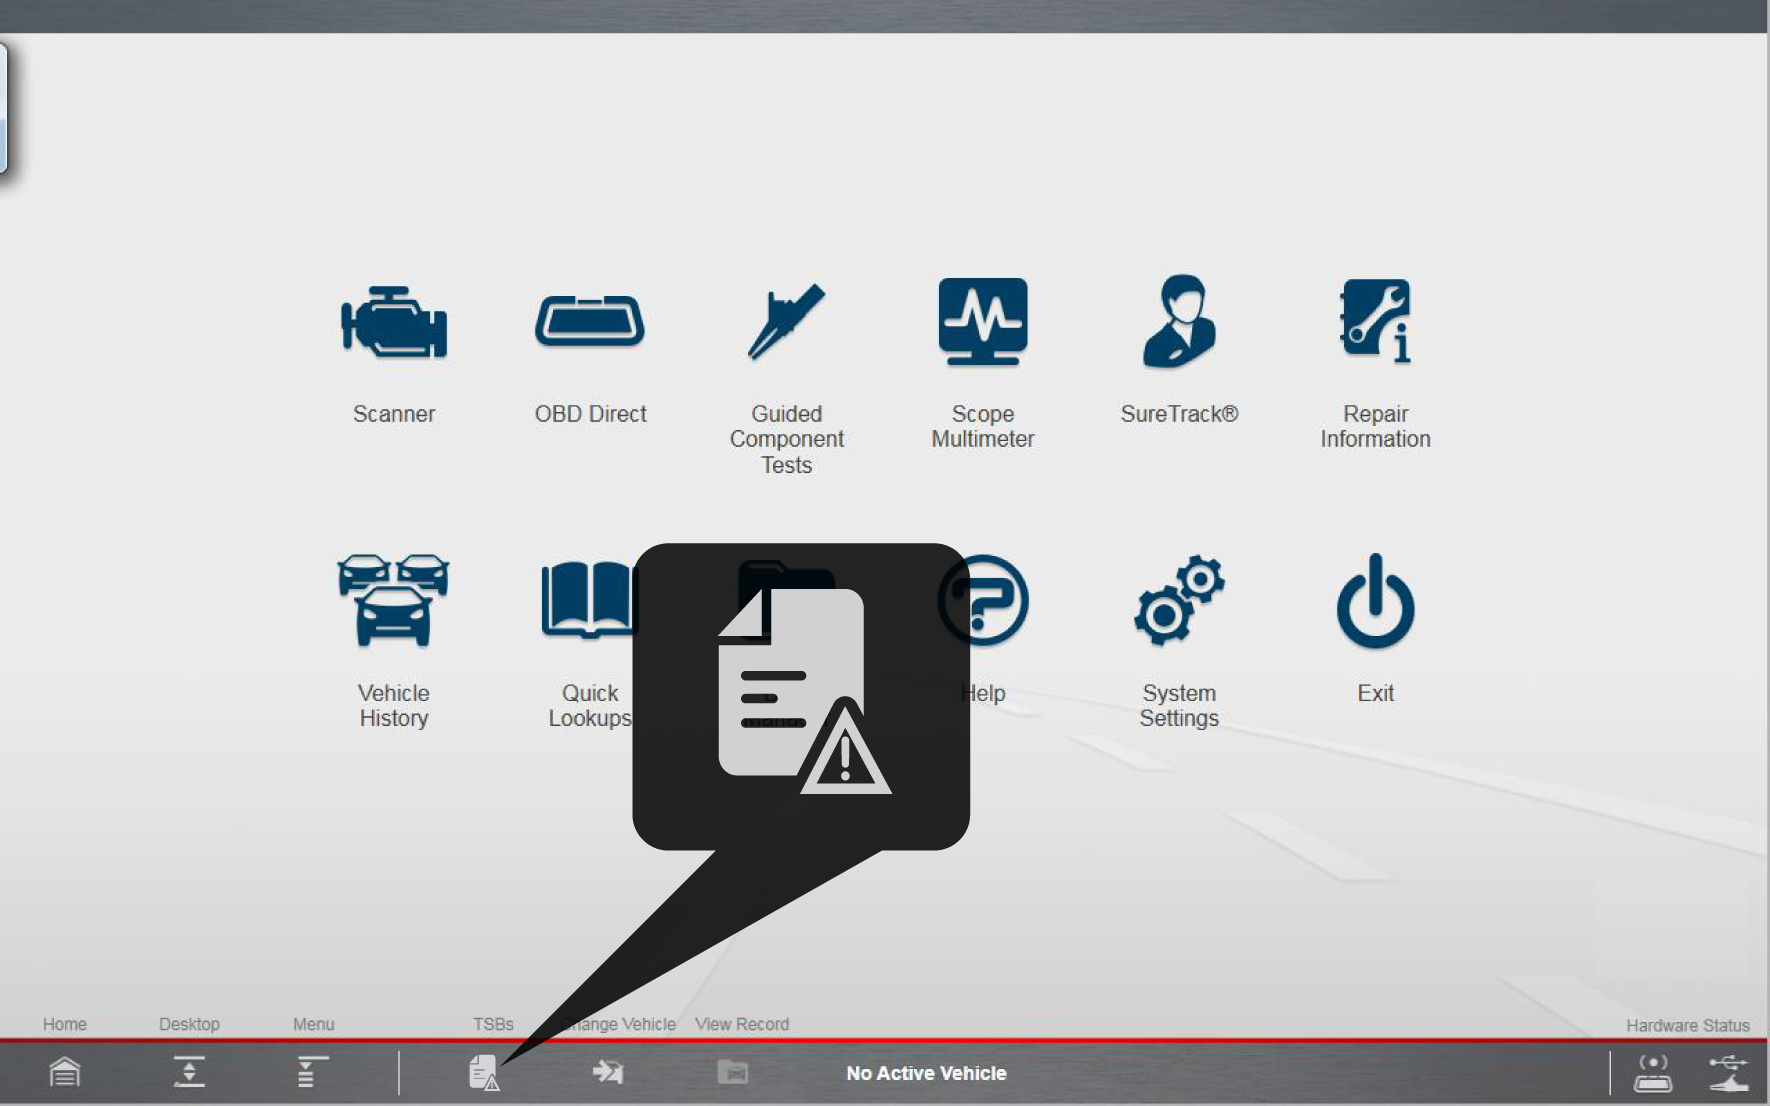Viewport: 1770px width, 1106px height.
Task: Open Repair Information
Action: tap(1375, 322)
